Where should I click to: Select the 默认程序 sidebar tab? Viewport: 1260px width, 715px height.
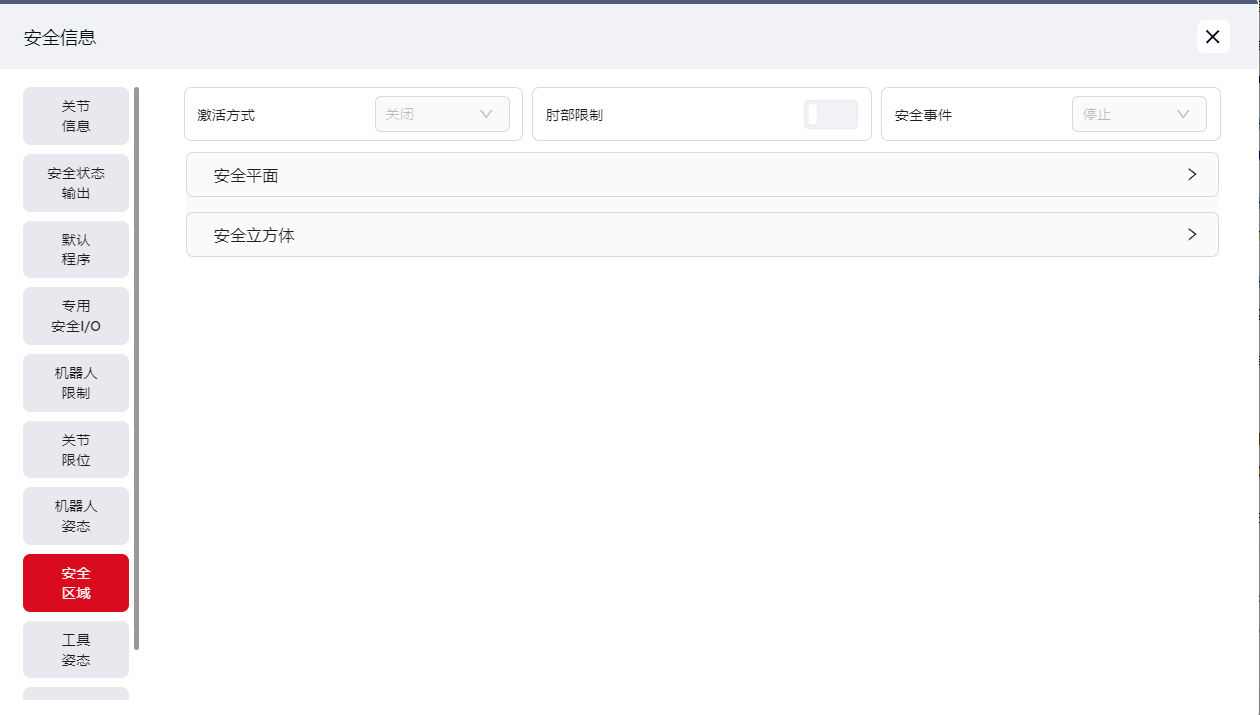76,249
